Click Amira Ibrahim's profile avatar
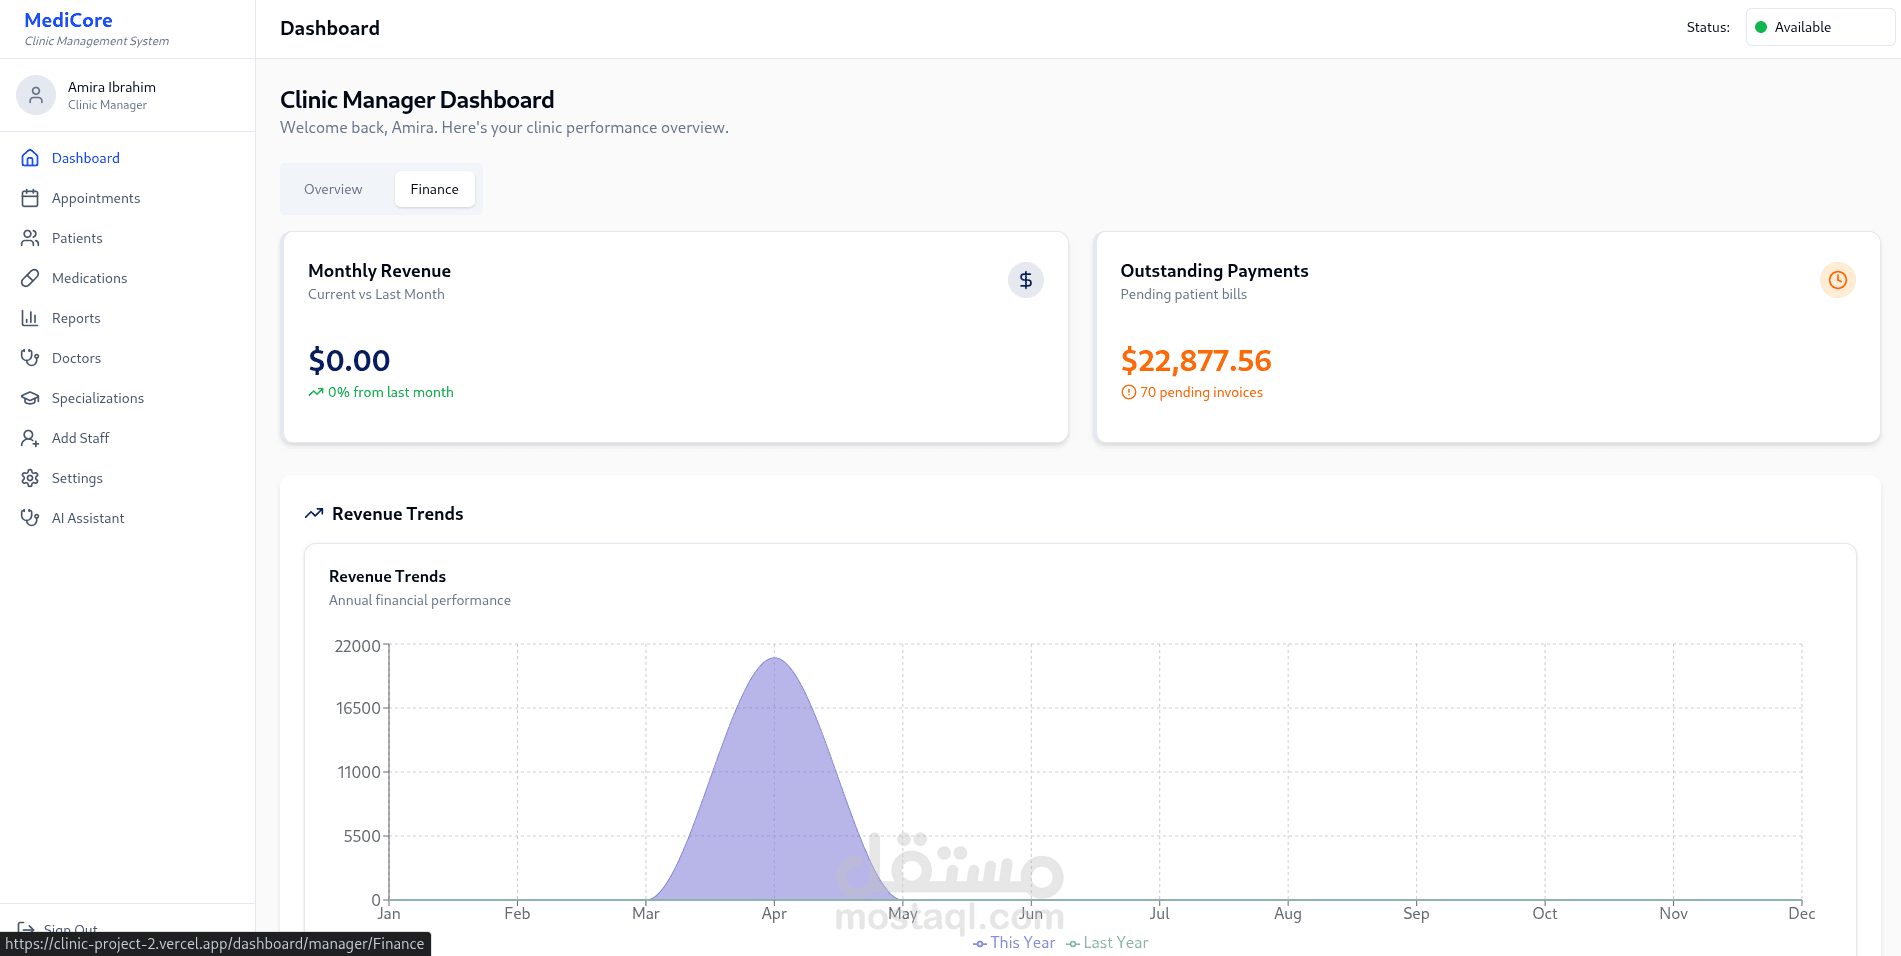The image size is (1901, 956). point(36,95)
